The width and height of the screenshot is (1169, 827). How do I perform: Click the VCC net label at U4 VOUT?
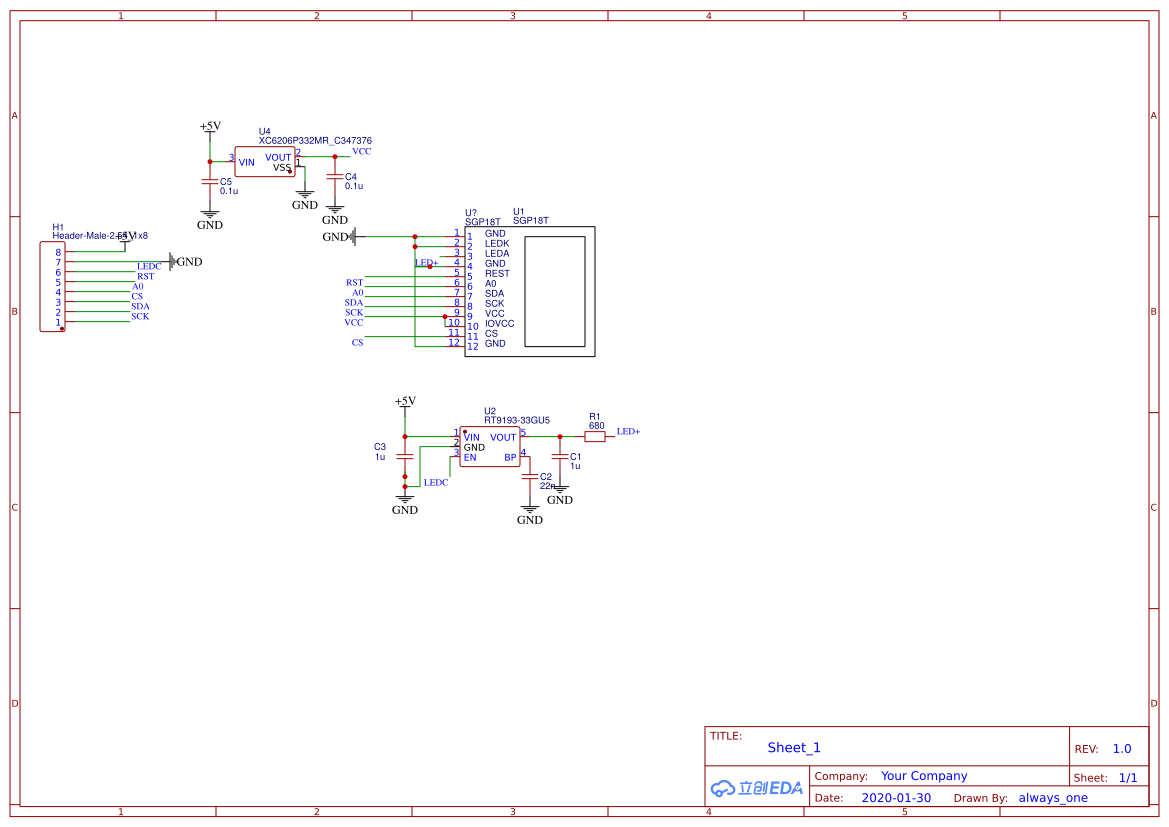click(x=362, y=151)
